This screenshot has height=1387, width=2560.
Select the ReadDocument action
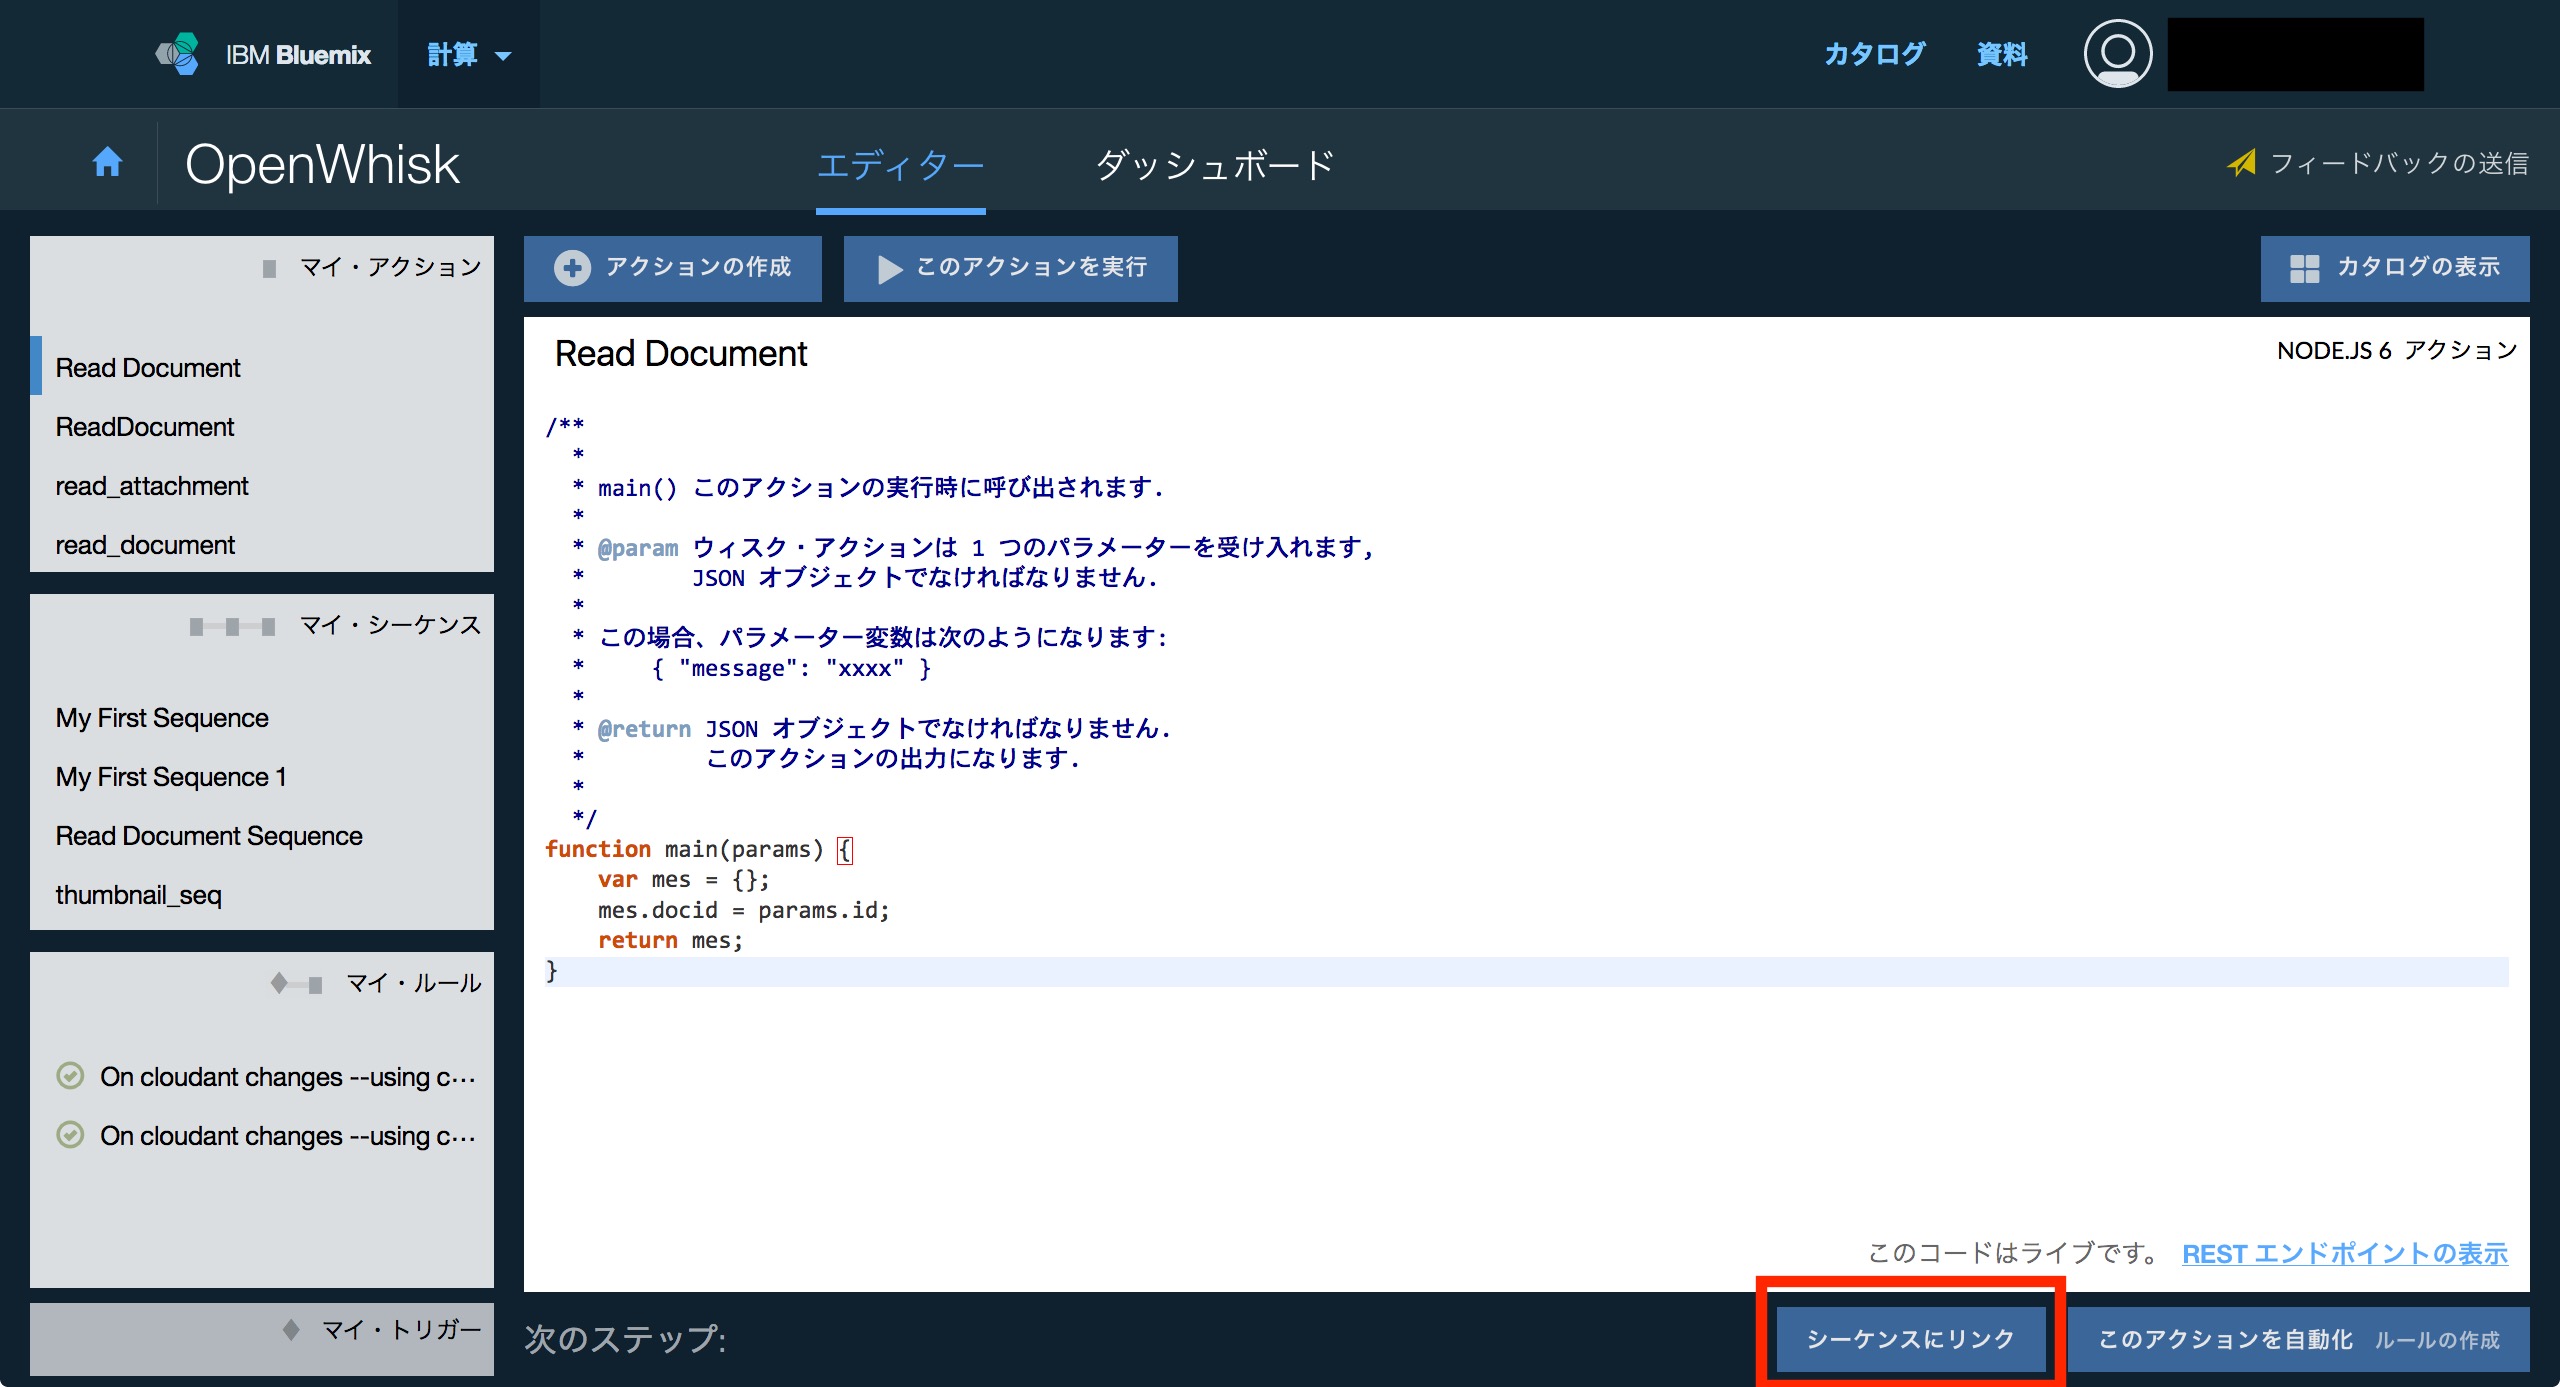pos(262,426)
